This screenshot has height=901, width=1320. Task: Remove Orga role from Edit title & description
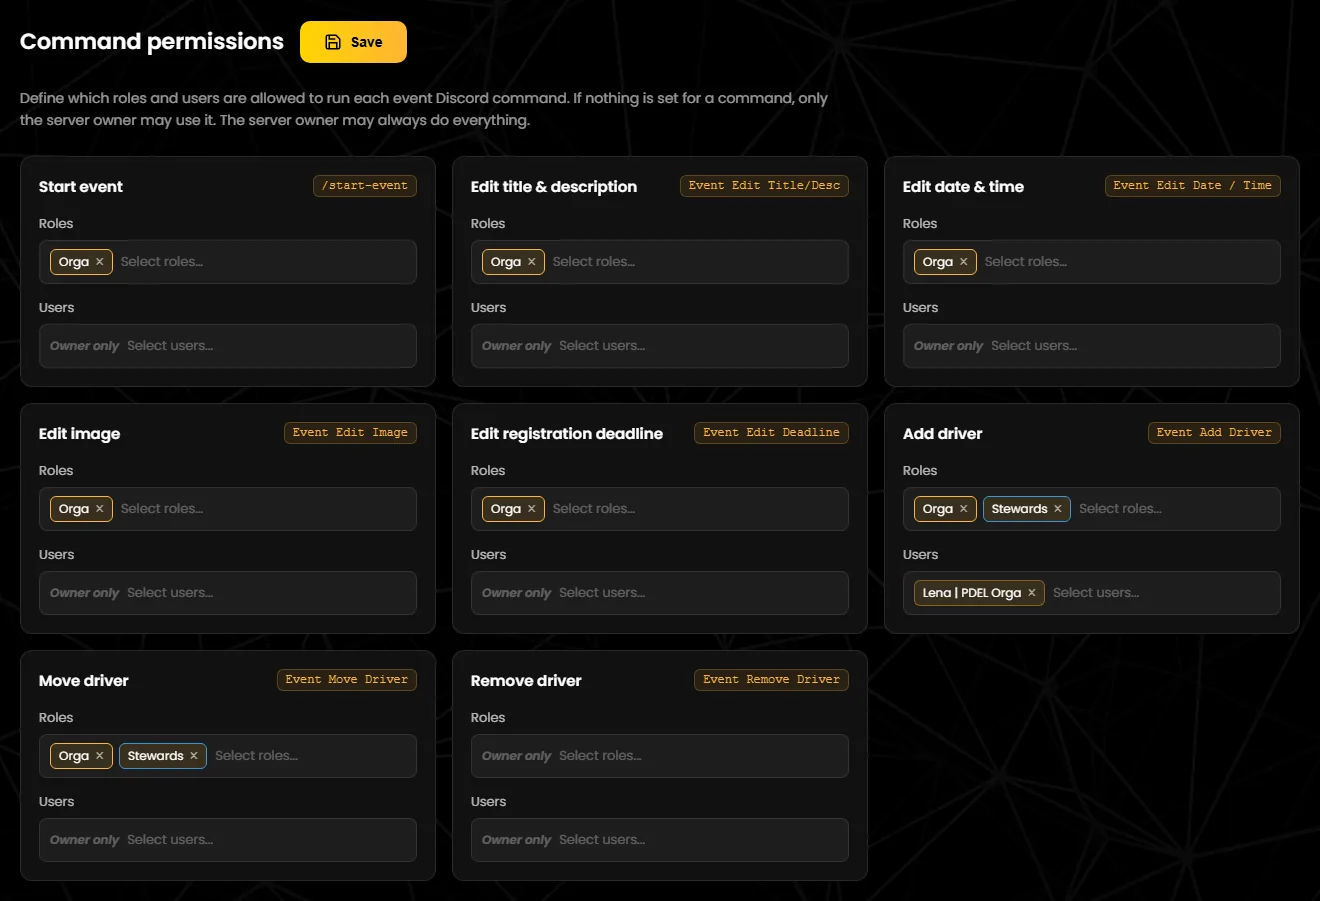click(531, 262)
